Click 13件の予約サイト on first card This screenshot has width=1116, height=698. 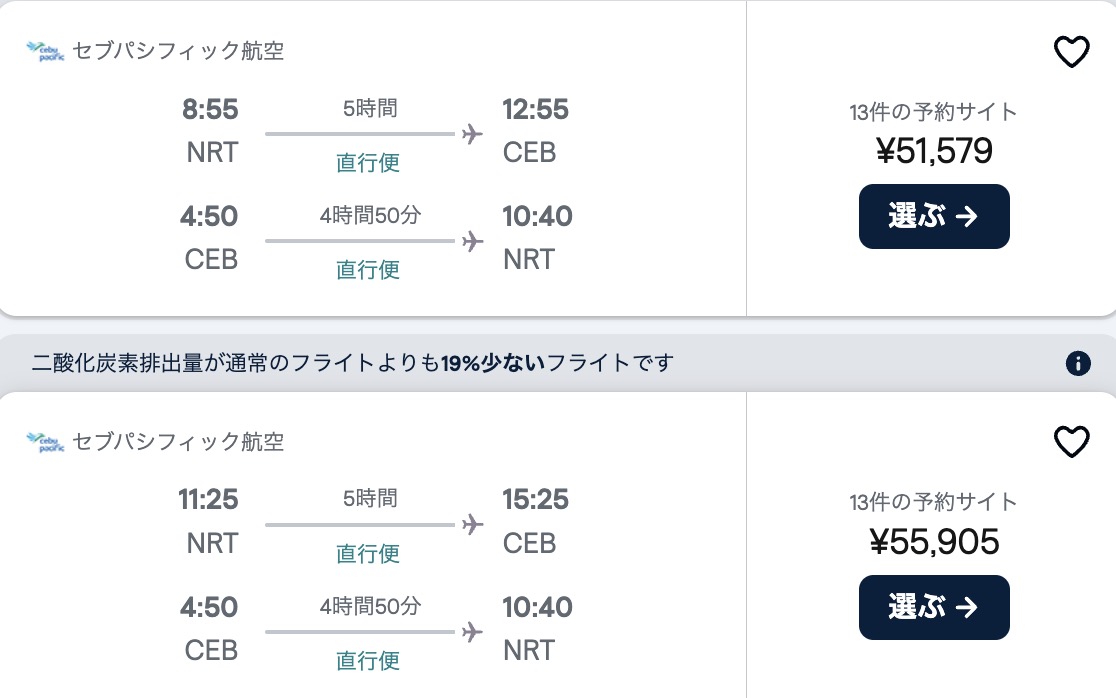pos(933,112)
